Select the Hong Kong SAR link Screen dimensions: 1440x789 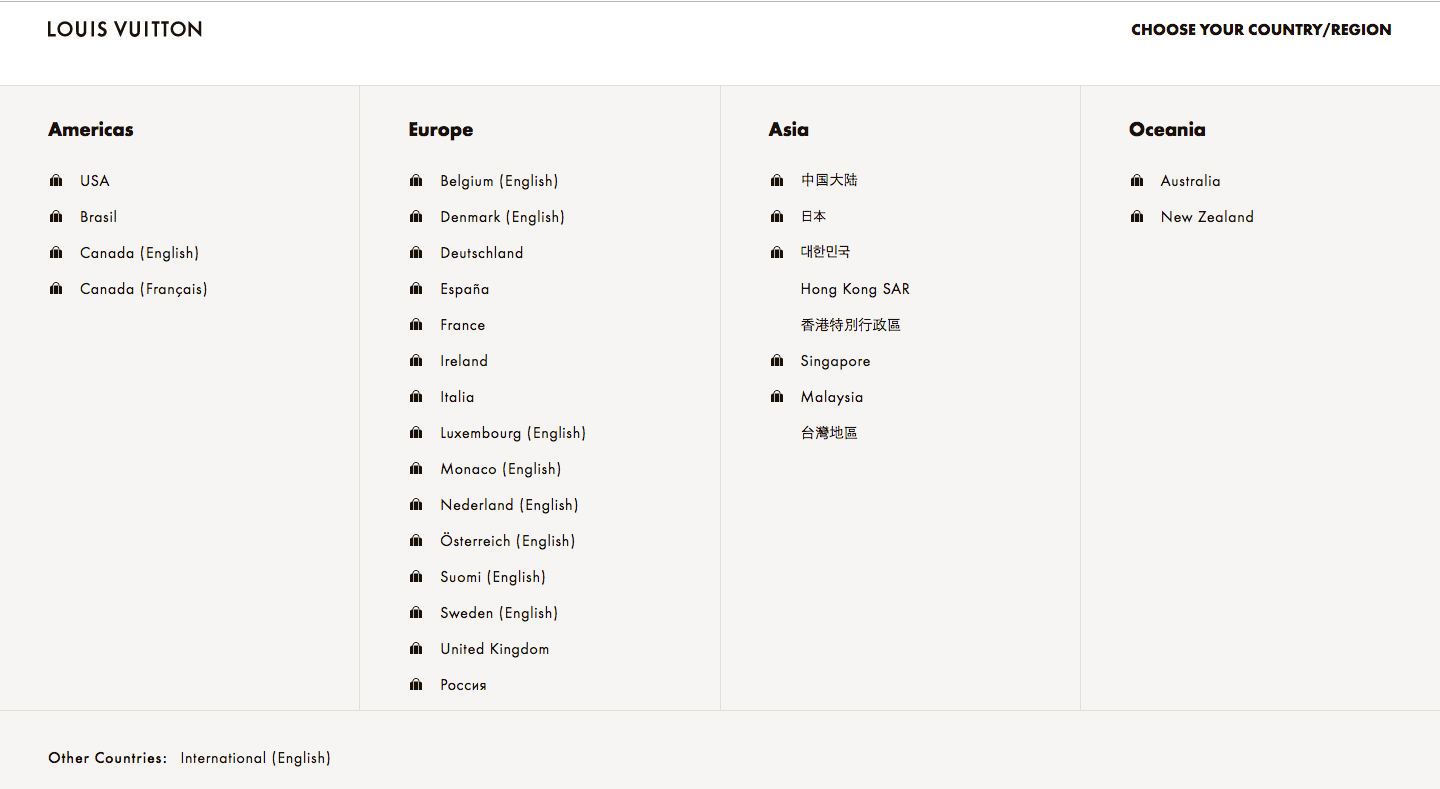tap(855, 289)
